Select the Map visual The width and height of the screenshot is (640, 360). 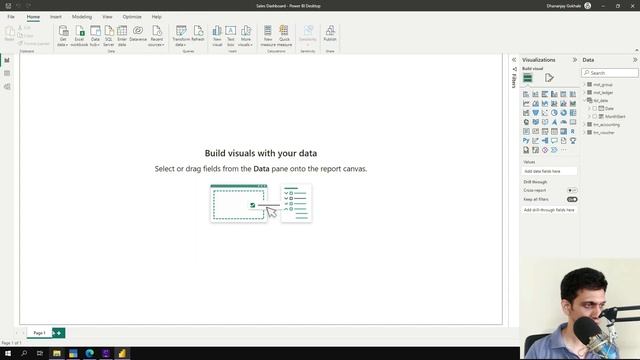(526, 122)
